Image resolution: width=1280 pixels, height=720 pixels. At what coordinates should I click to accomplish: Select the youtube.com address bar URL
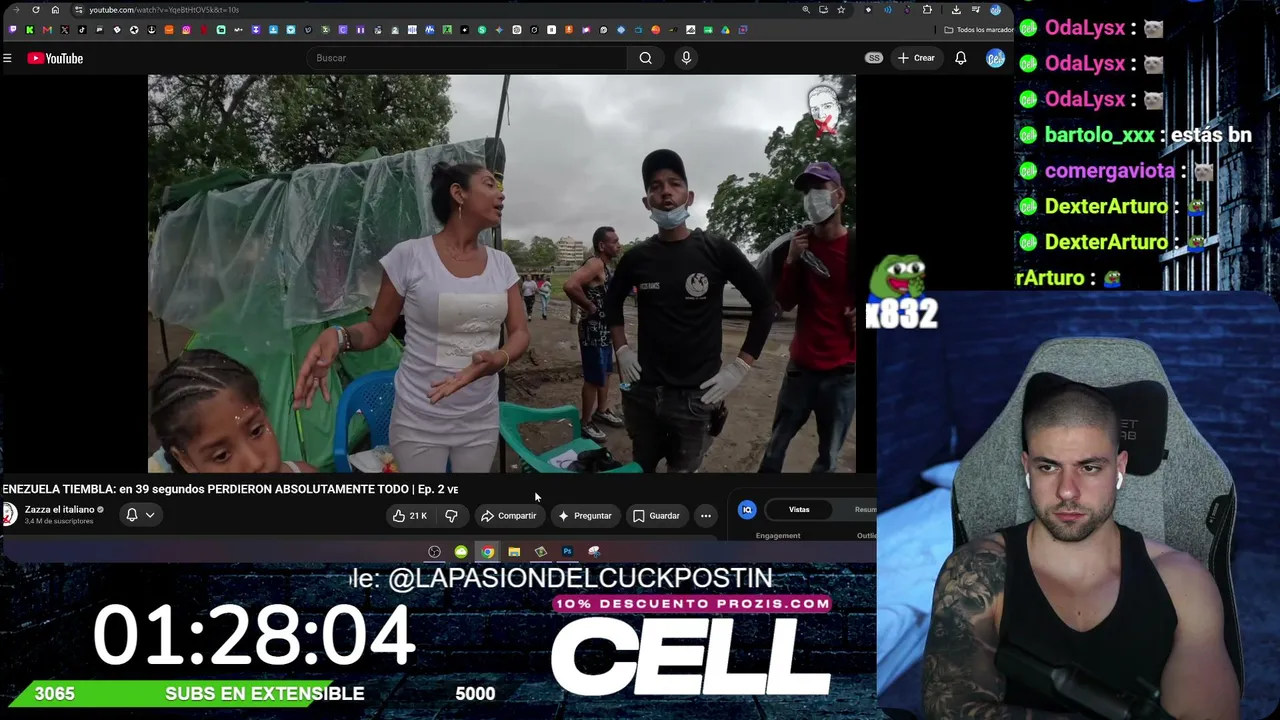[x=164, y=10]
